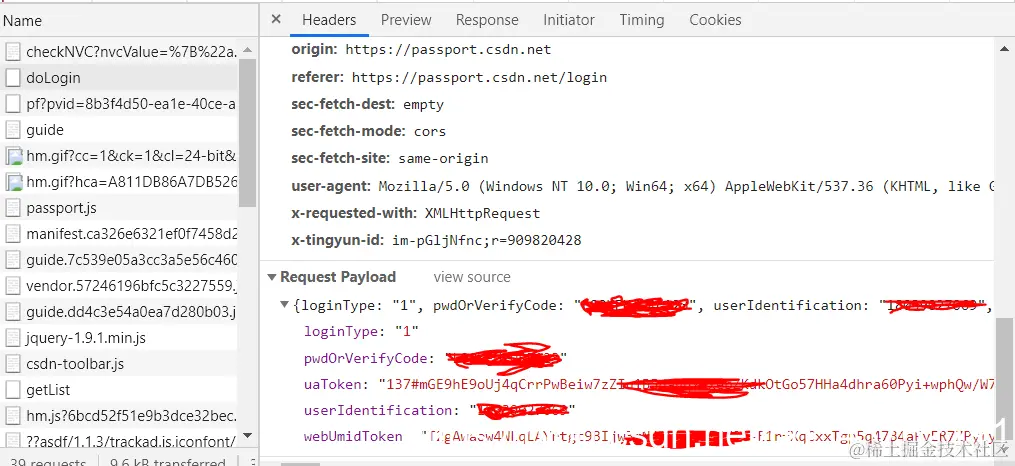Click the file icon beside guide request
Image resolution: width=1015 pixels, height=466 pixels.
point(13,129)
